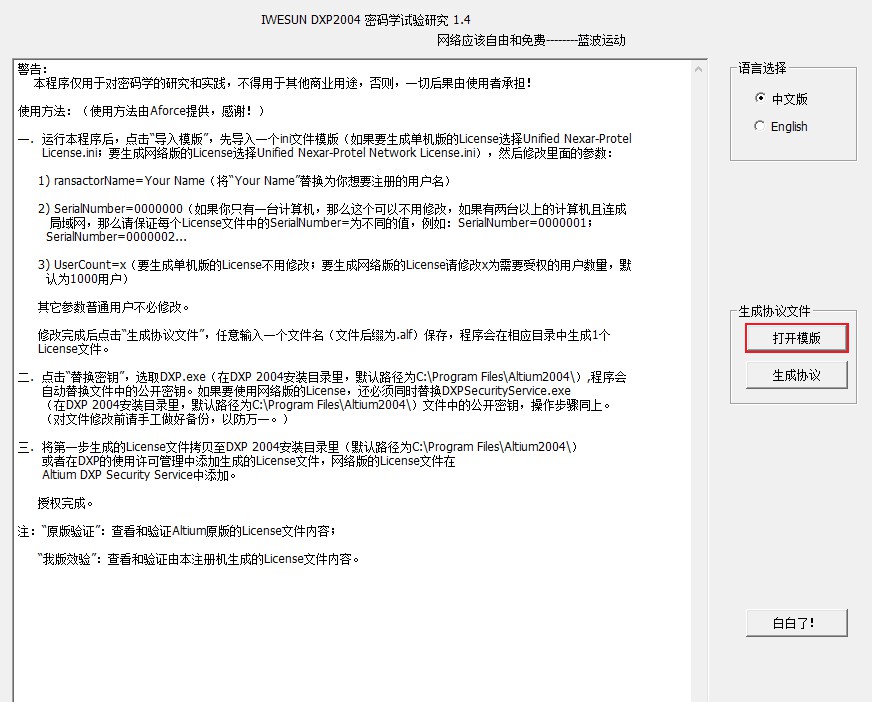Click the line starting 二. 点击"替换密钥"
The width and height of the screenshot is (872, 702).
322,377
